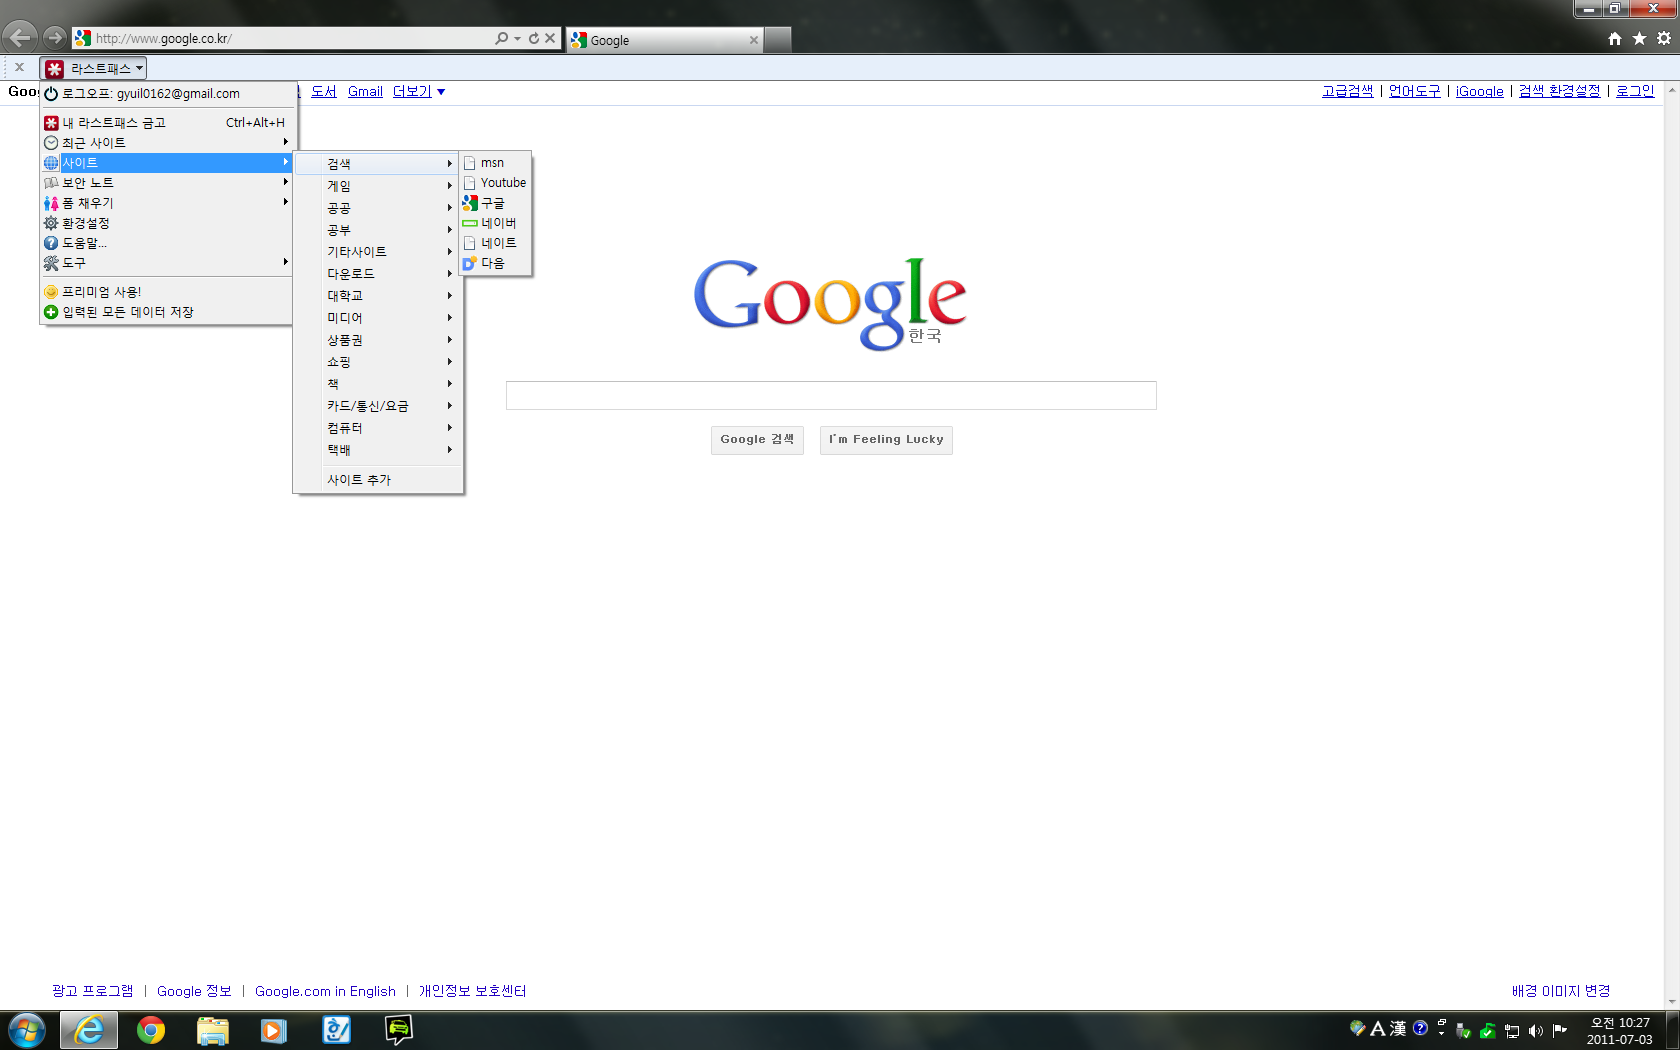Image resolution: width=1680 pixels, height=1050 pixels.
Task: Select 사이트 추가 menu entry
Action: [x=378, y=479]
